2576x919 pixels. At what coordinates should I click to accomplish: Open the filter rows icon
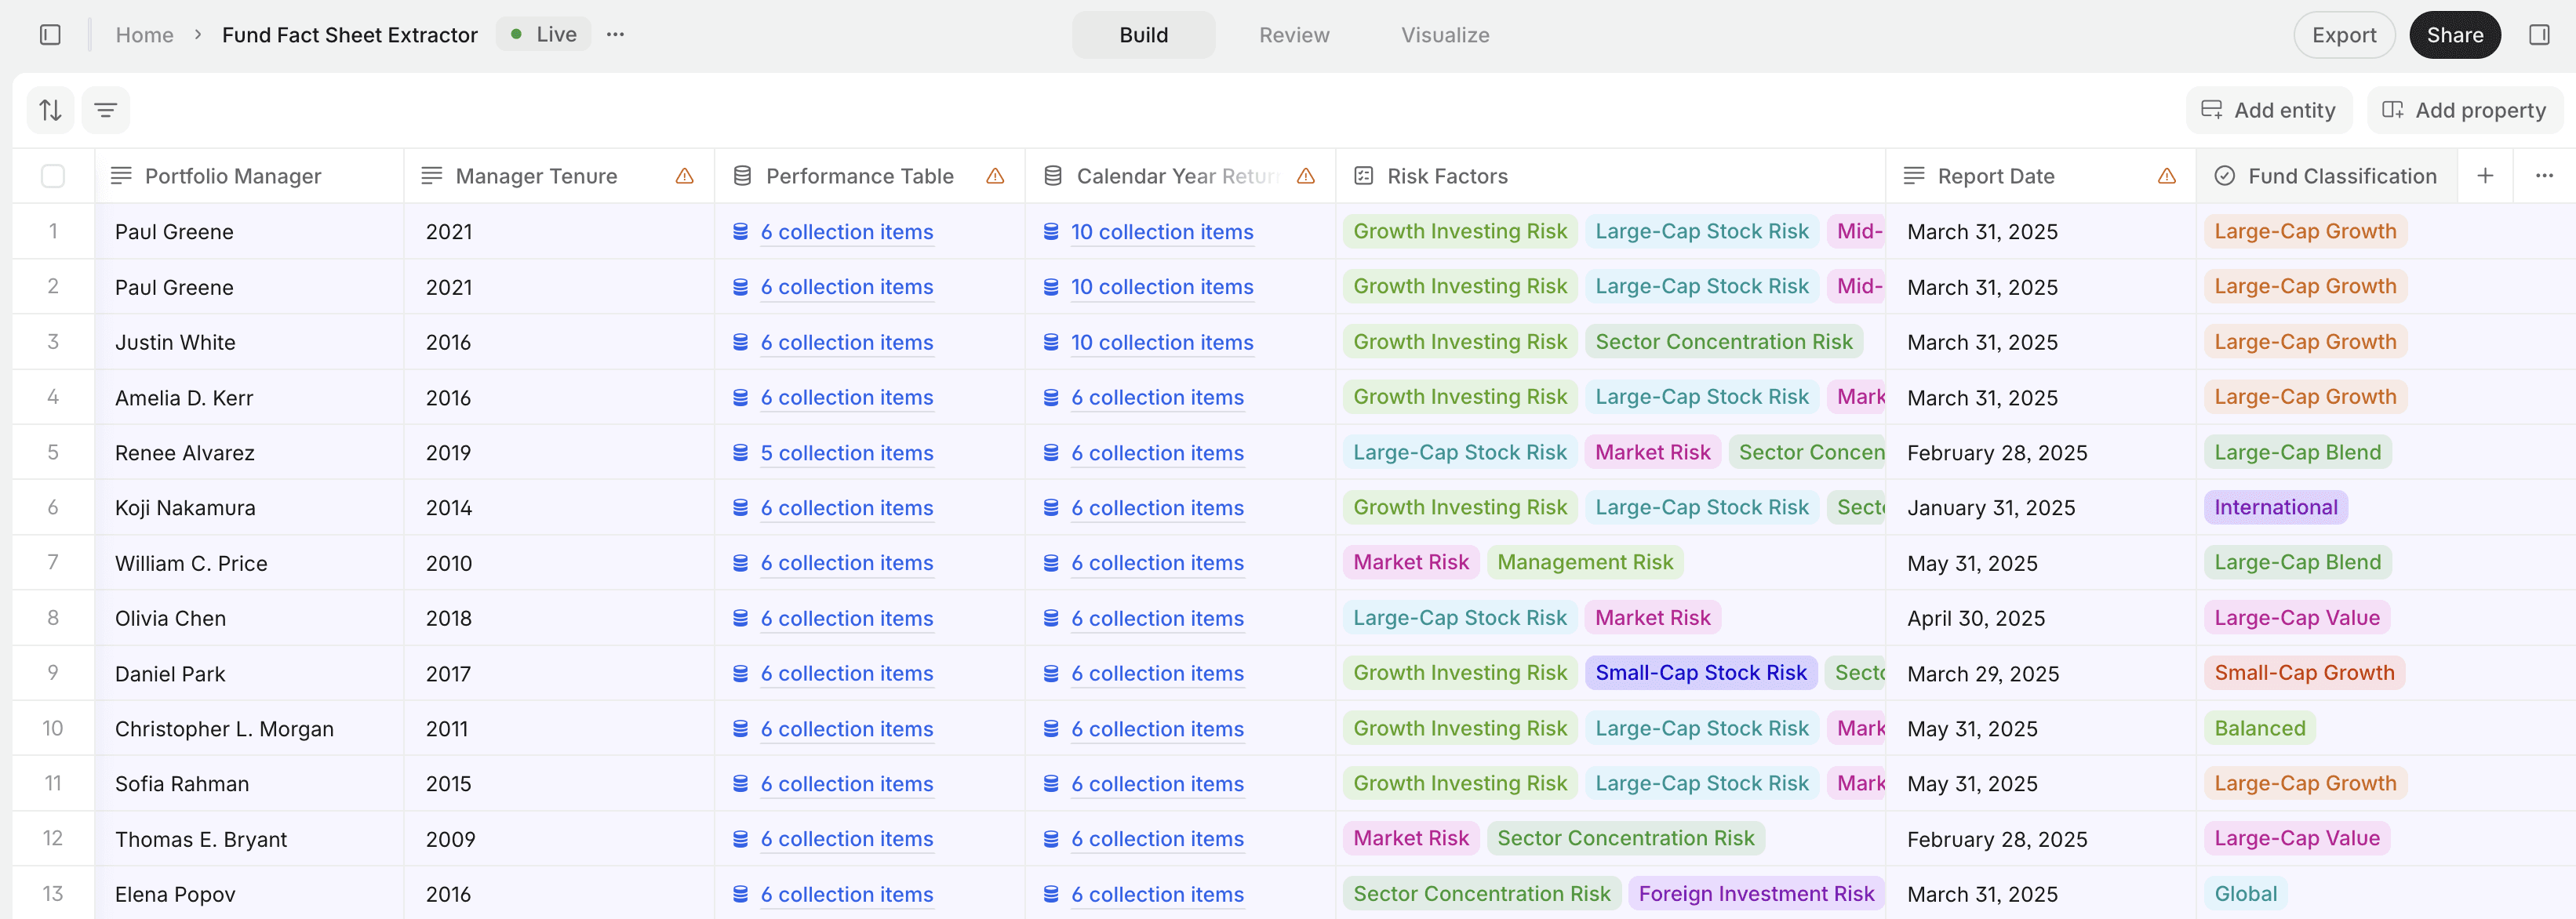coord(105,110)
